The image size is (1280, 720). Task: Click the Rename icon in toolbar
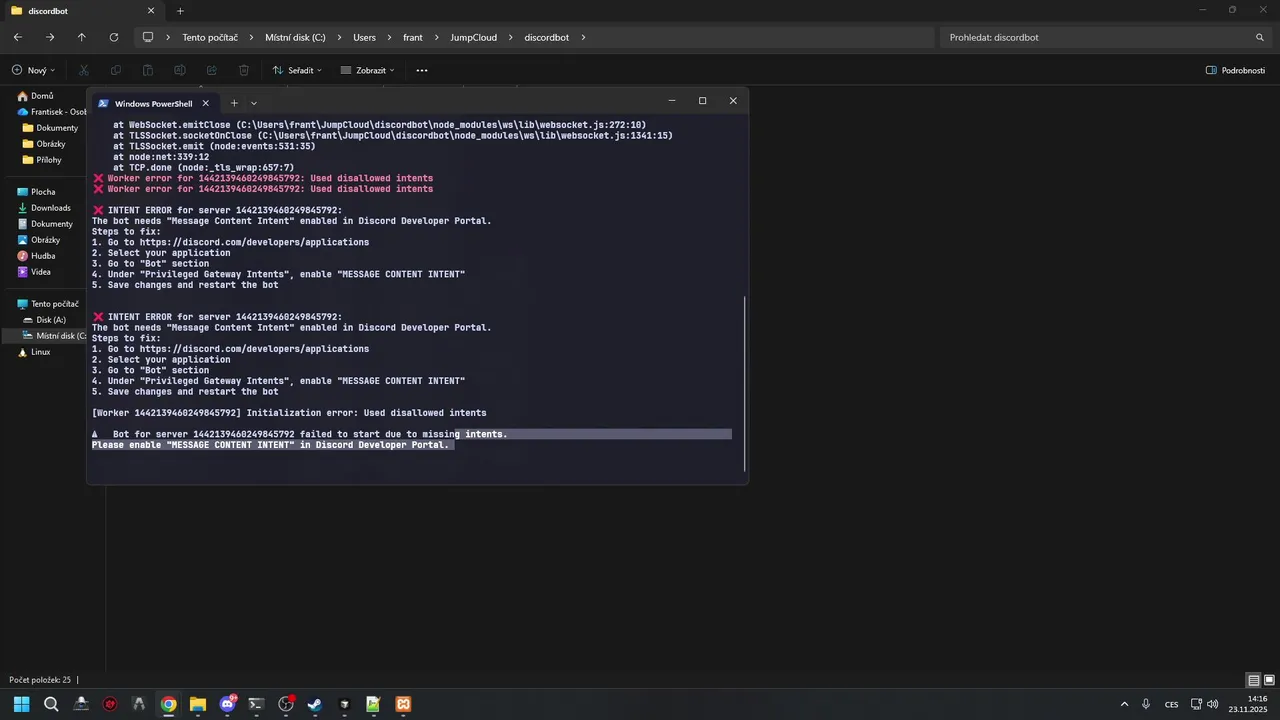click(x=180, y=70)
